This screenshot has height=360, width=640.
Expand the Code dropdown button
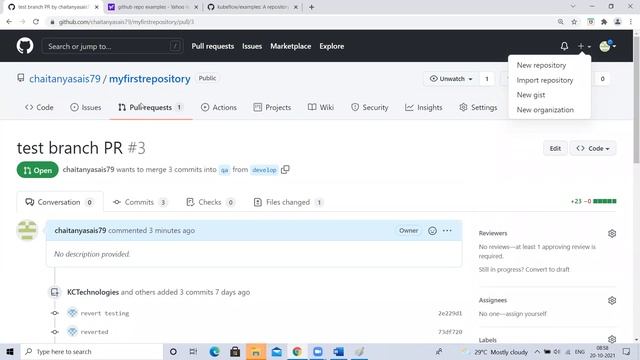click(x=593, y=149)
